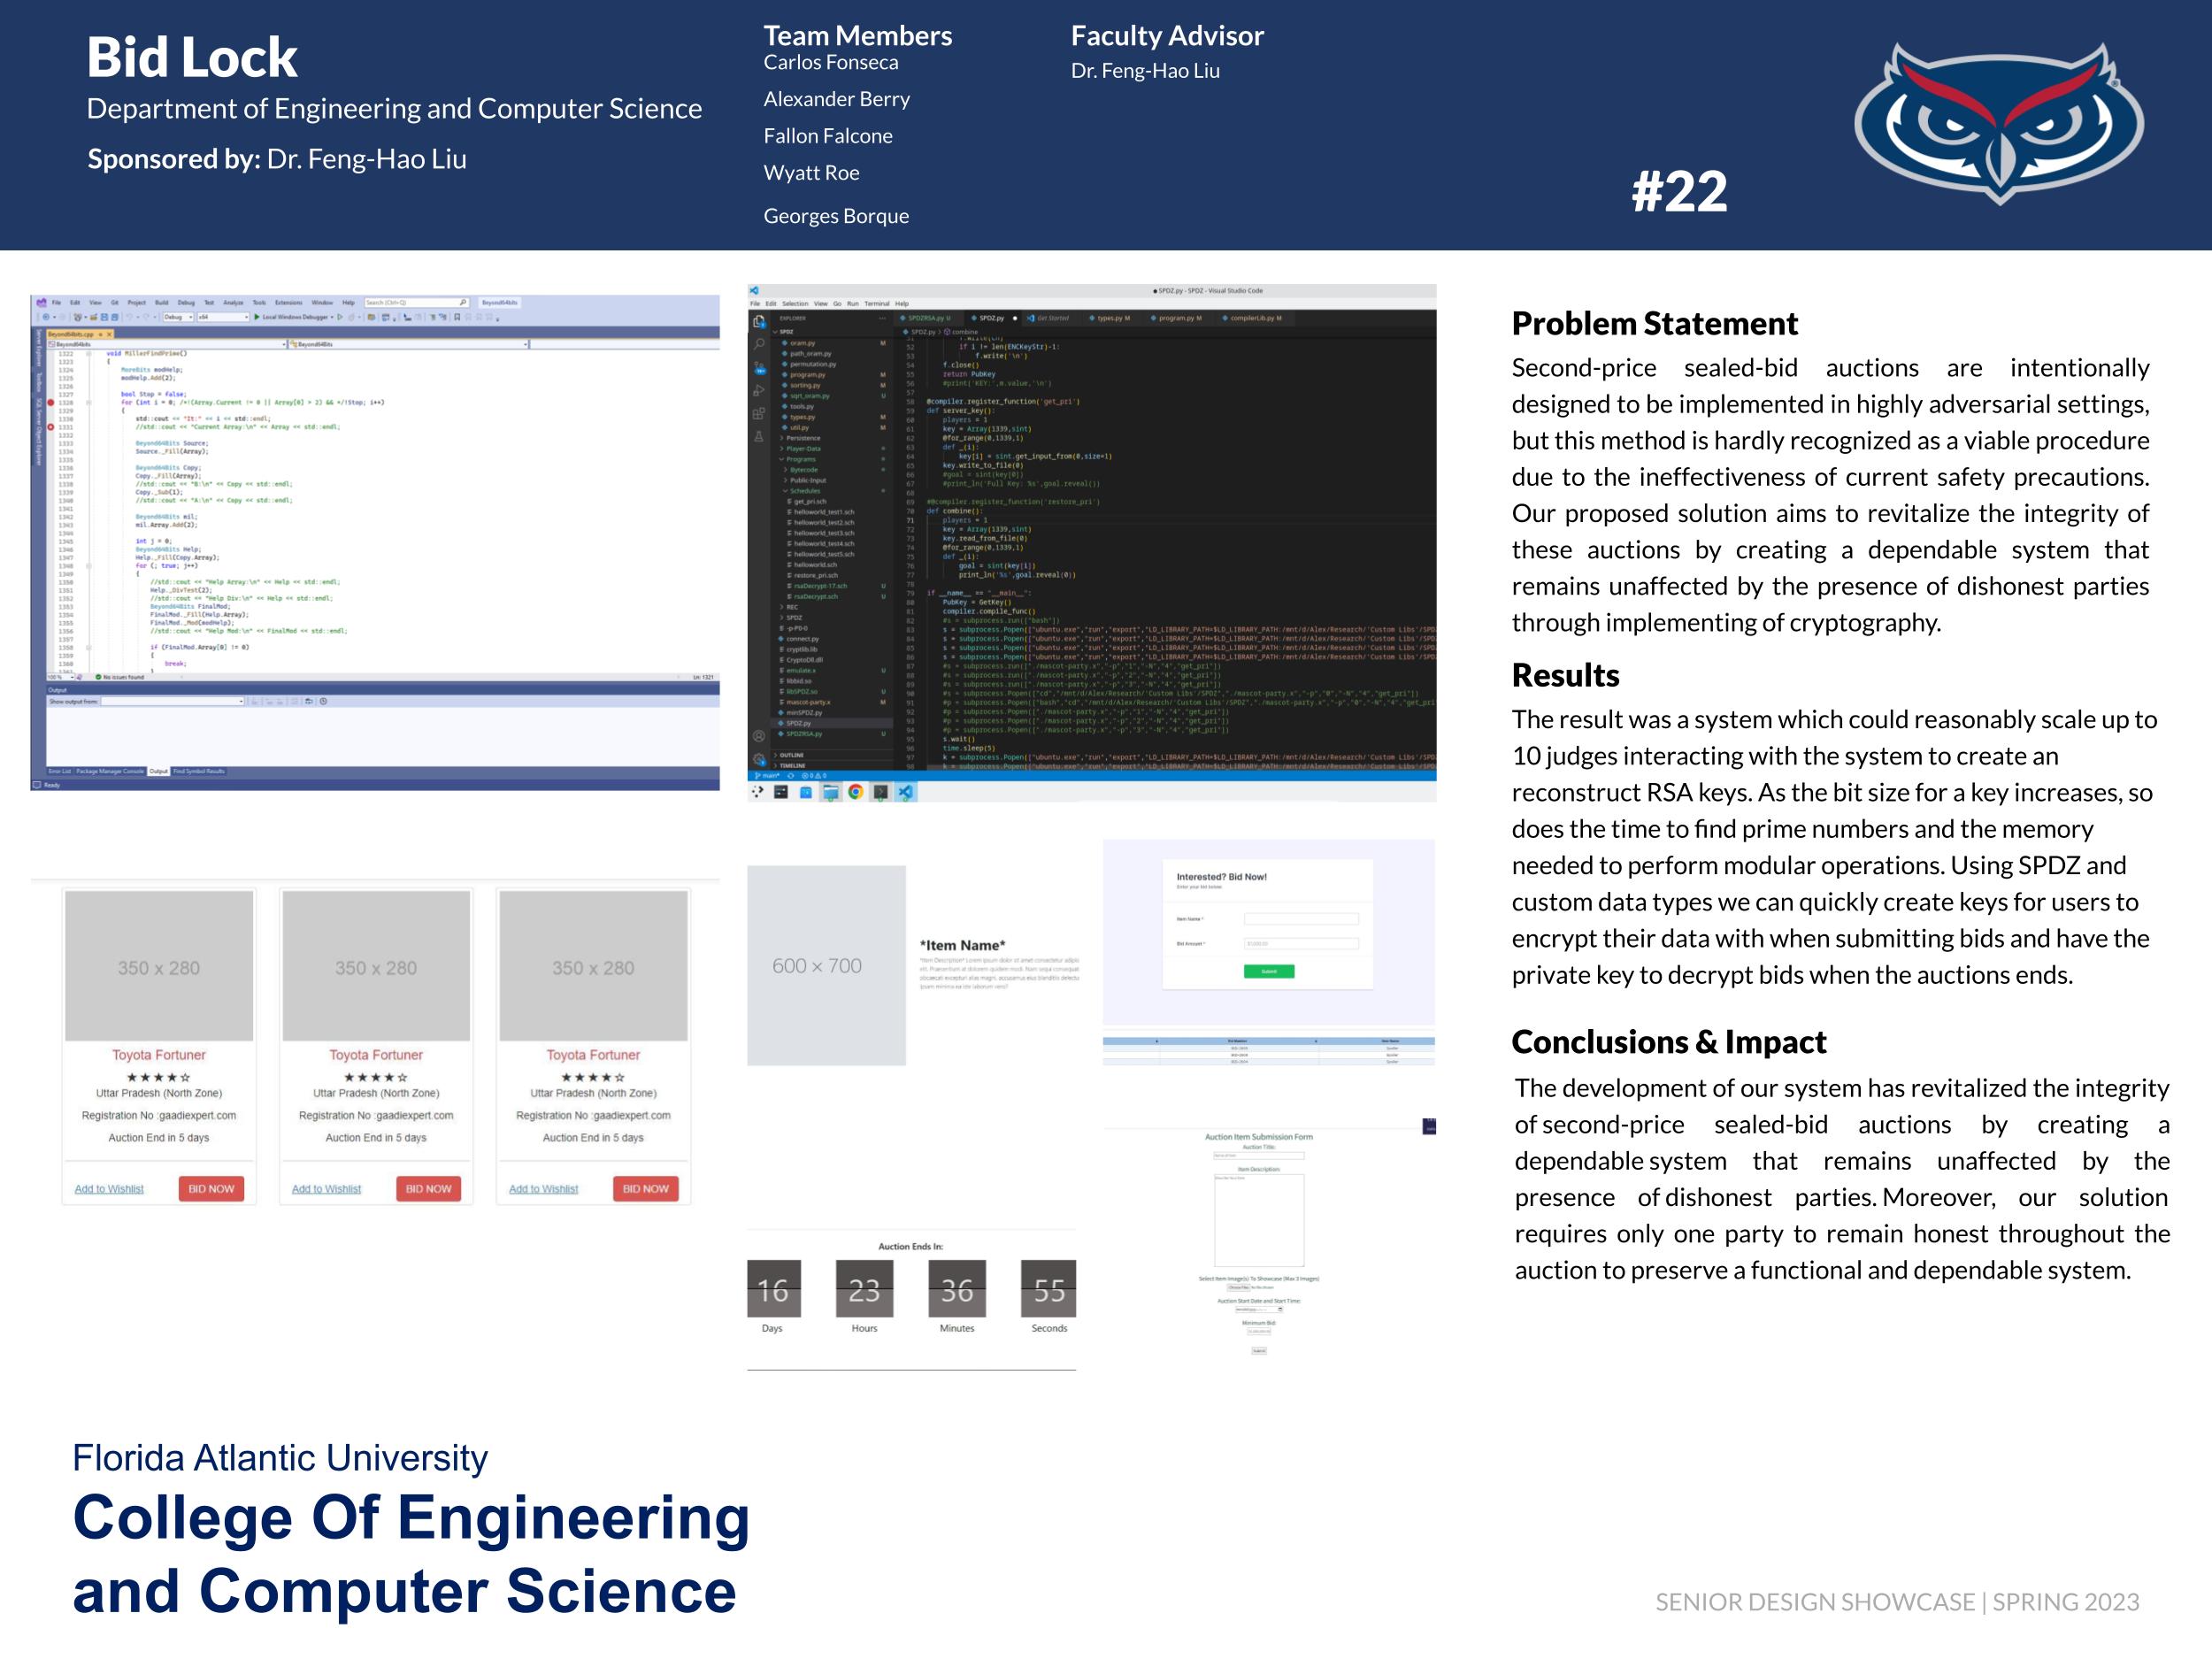Open SPDZRSA.py in the file tree

click(x=804, y=734)
